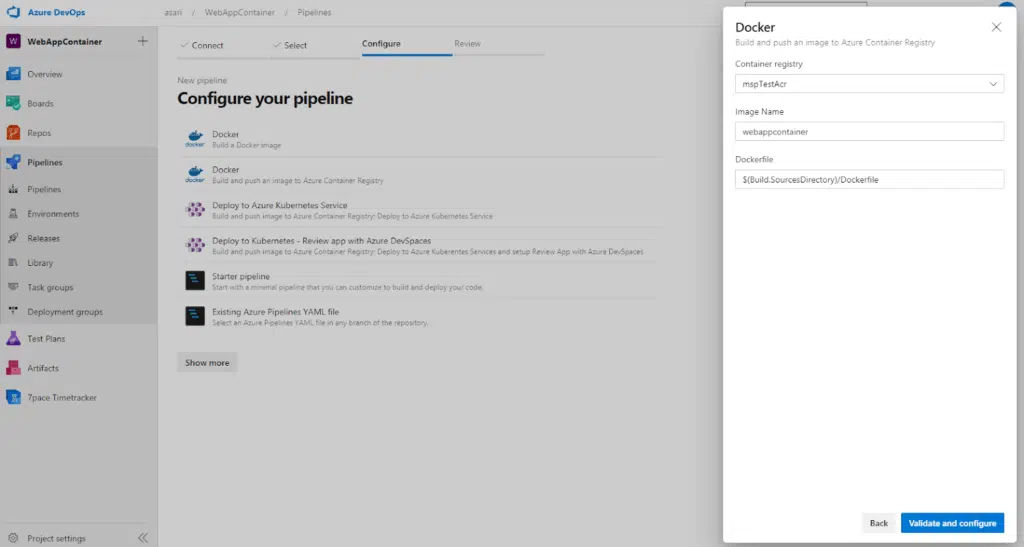The width and height of the screenshot is (1024, 547).
Task: Click the search box in the header
Action: [x=806, y=4]
